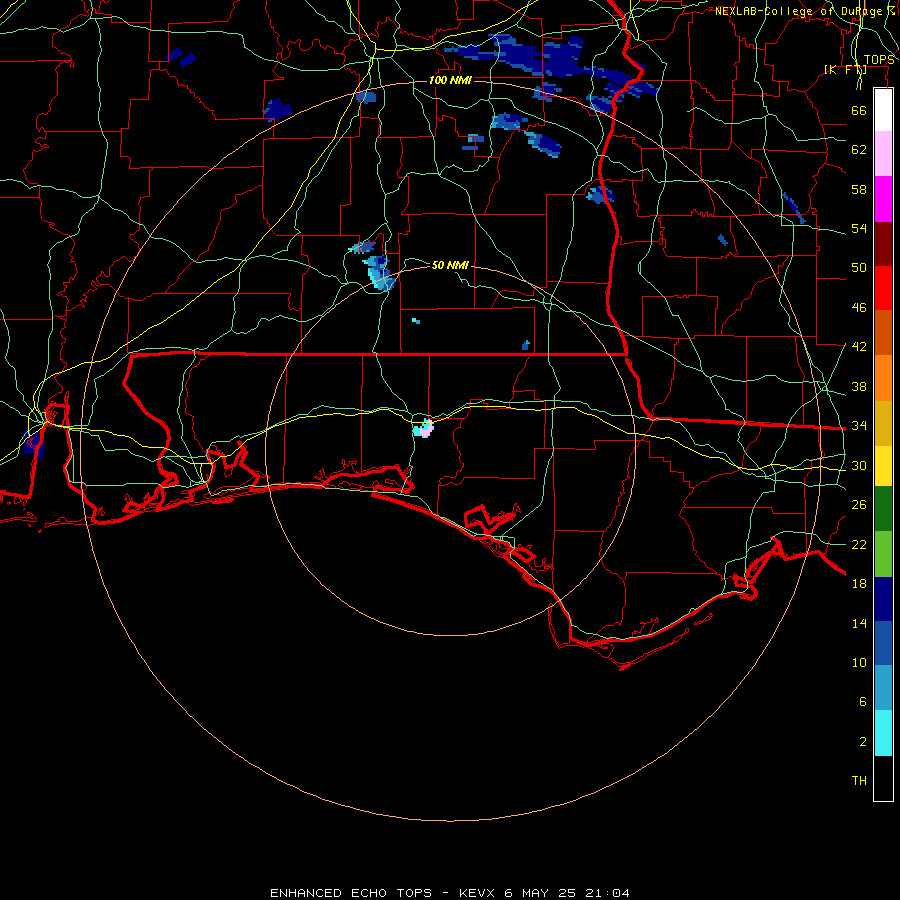This screenshot has height=900, width=900.
Task: Click the cyan echo cell near the 50 NMI ring
Action: [x=377, y=271]
